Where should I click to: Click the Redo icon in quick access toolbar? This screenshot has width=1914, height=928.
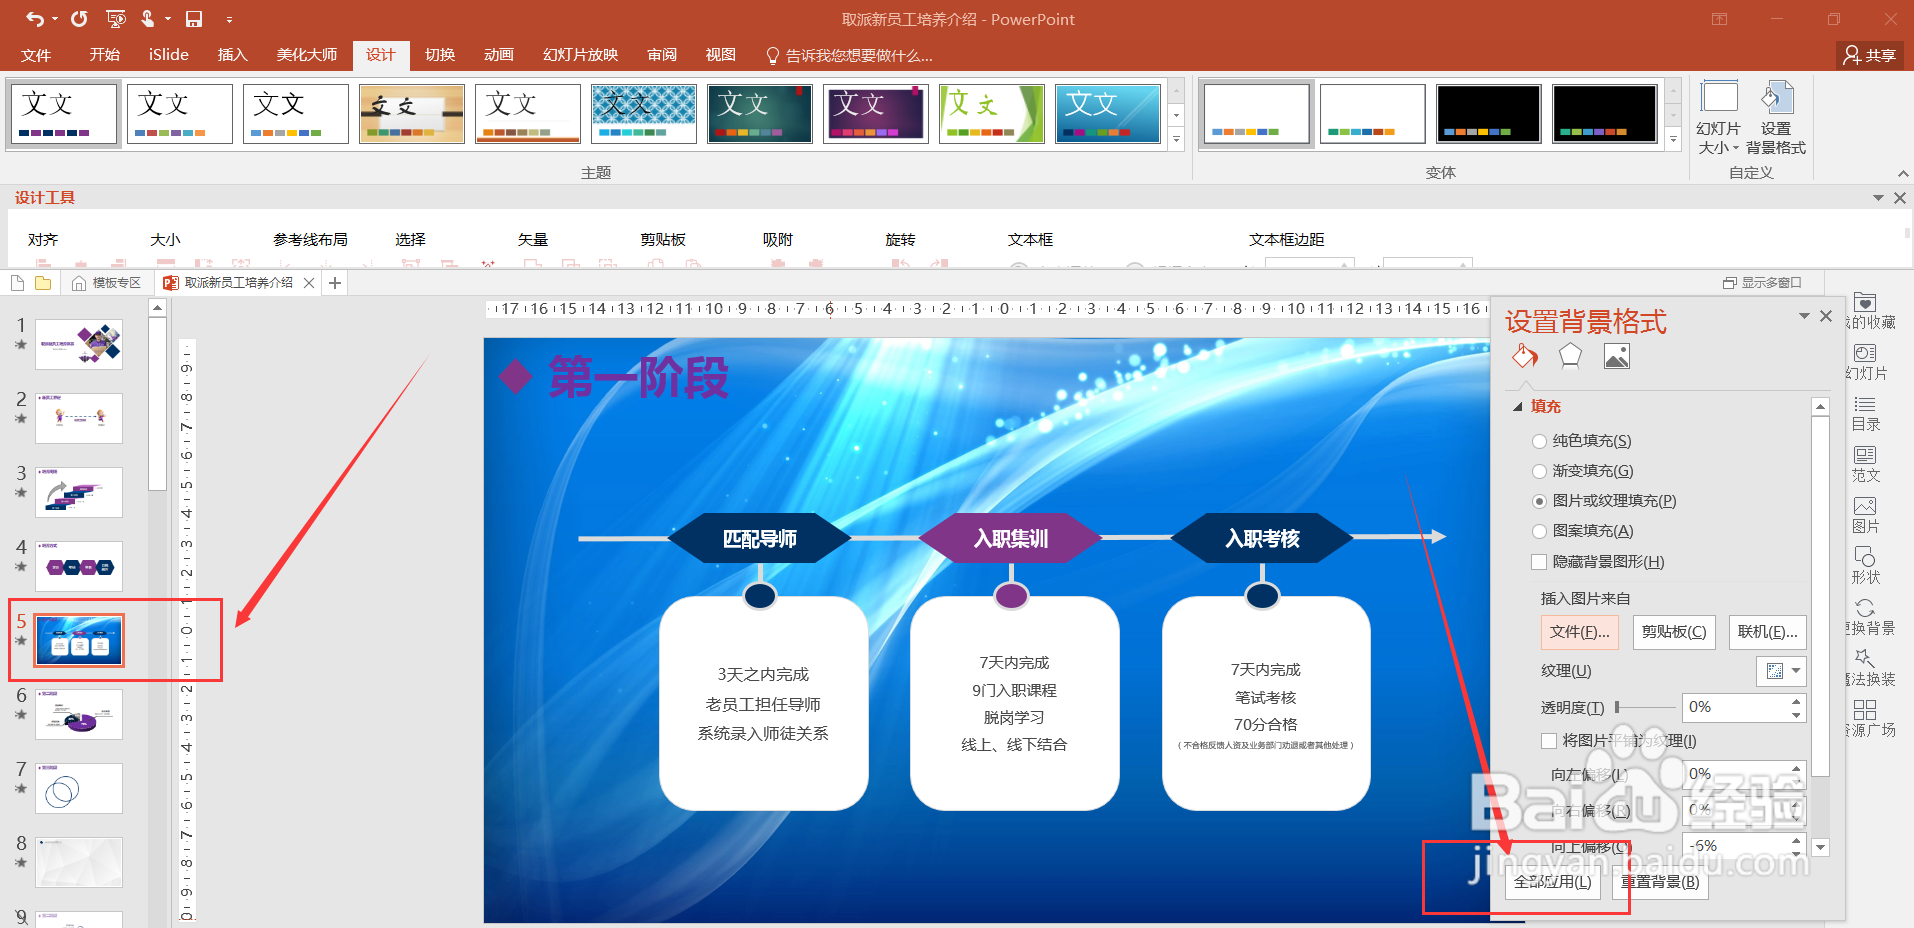click(79, 18)
